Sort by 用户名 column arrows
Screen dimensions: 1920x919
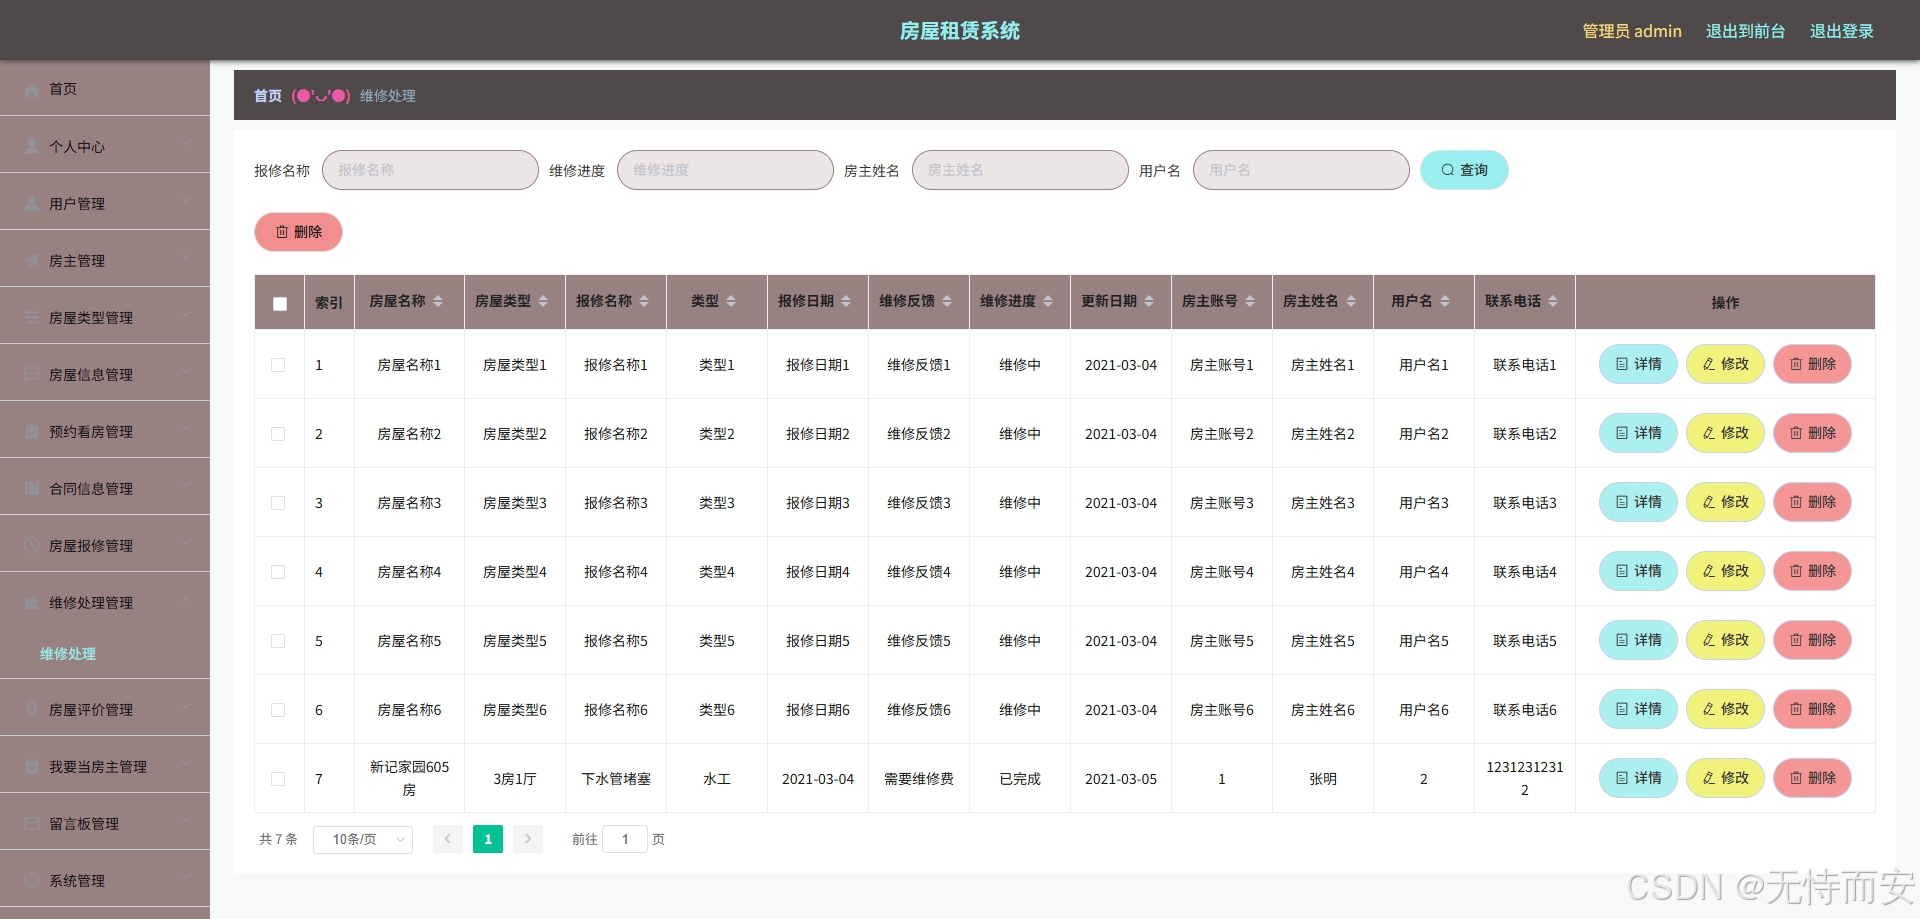tap(1445, 301)
